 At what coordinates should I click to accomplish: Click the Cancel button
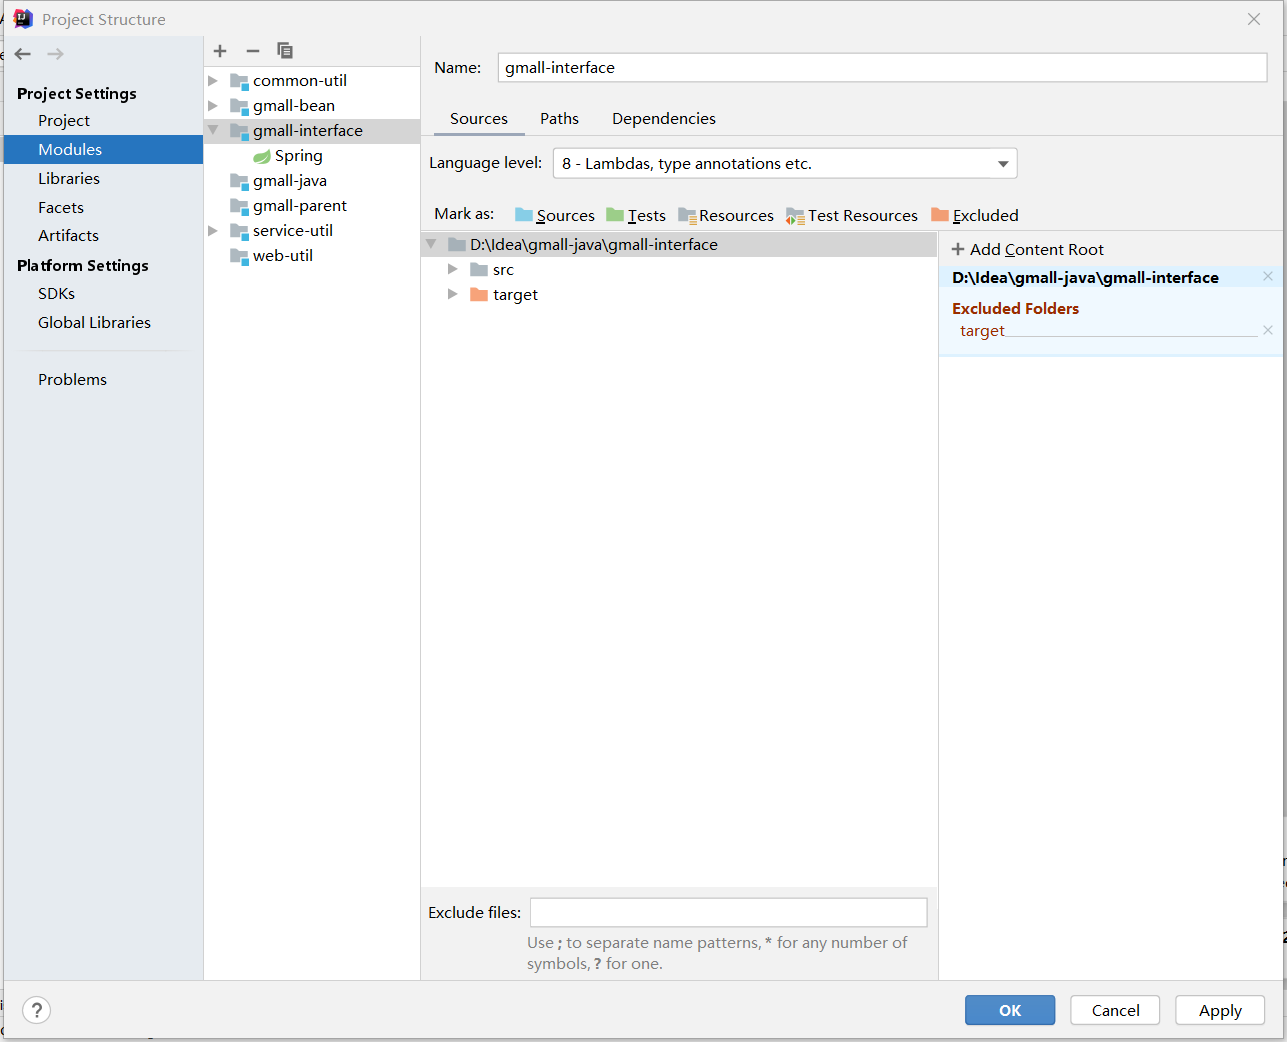1115,1010
